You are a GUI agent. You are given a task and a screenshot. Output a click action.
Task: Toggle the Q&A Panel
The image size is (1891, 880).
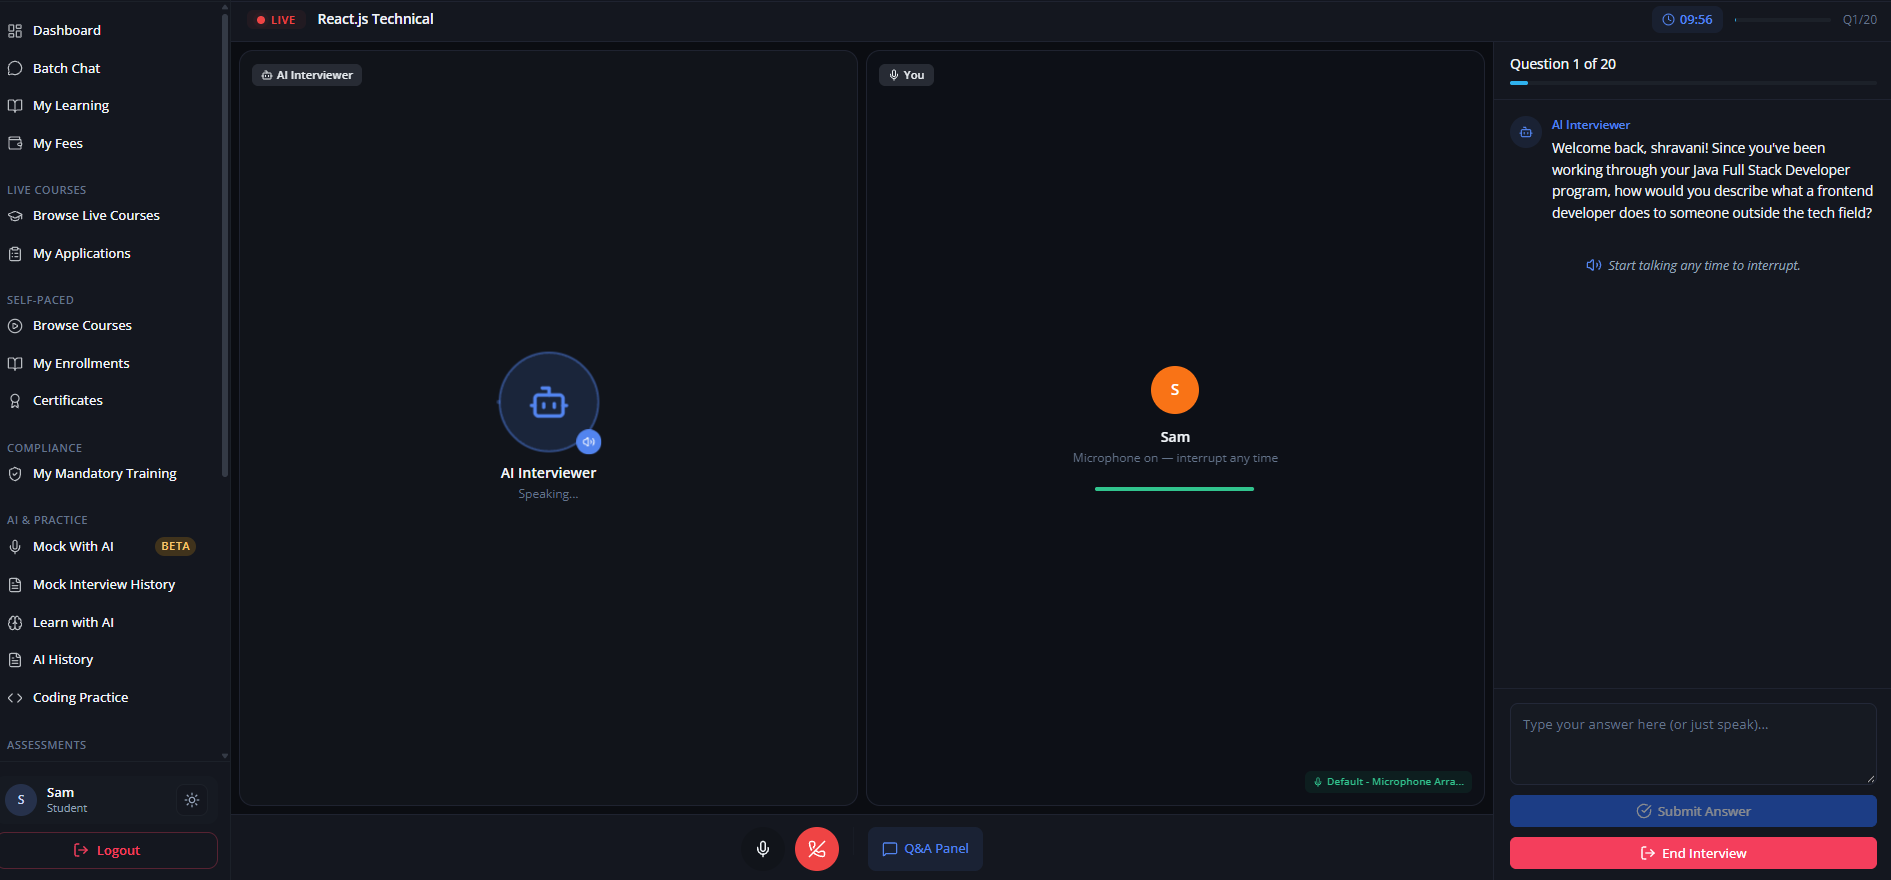(x=925, y=849)
